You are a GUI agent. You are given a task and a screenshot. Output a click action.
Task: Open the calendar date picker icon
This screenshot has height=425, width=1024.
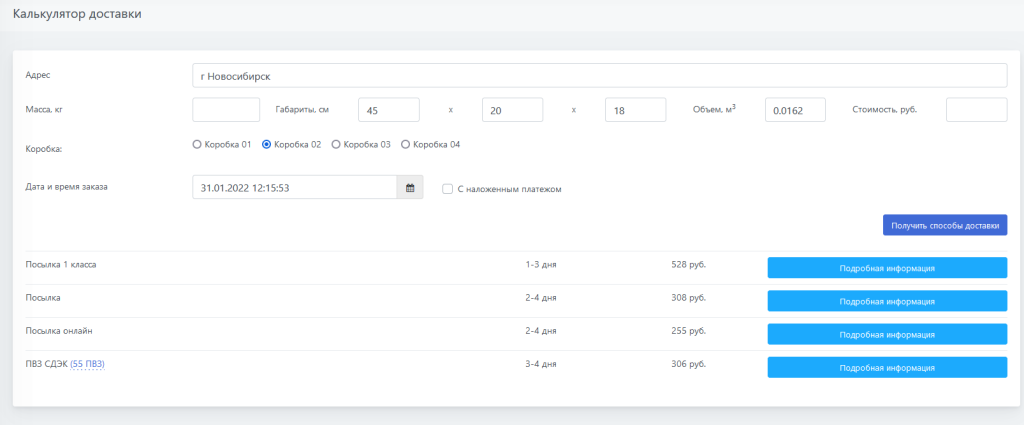pos(410,187)
